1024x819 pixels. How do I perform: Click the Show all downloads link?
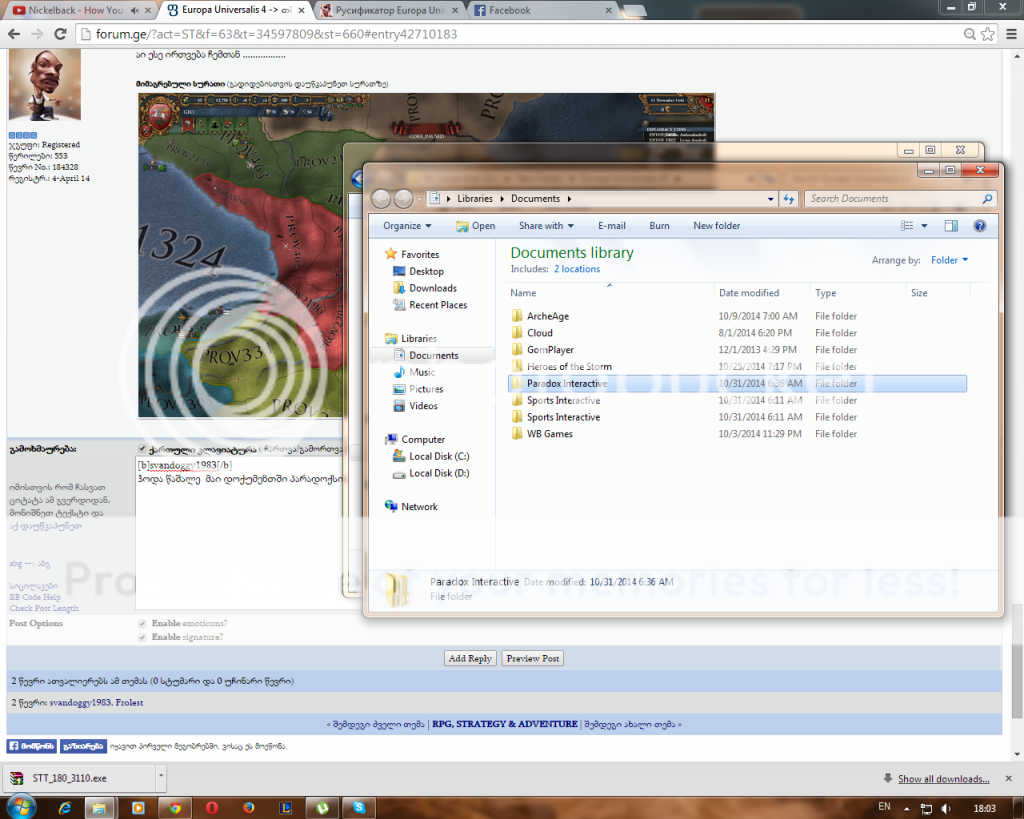point(943,779)
